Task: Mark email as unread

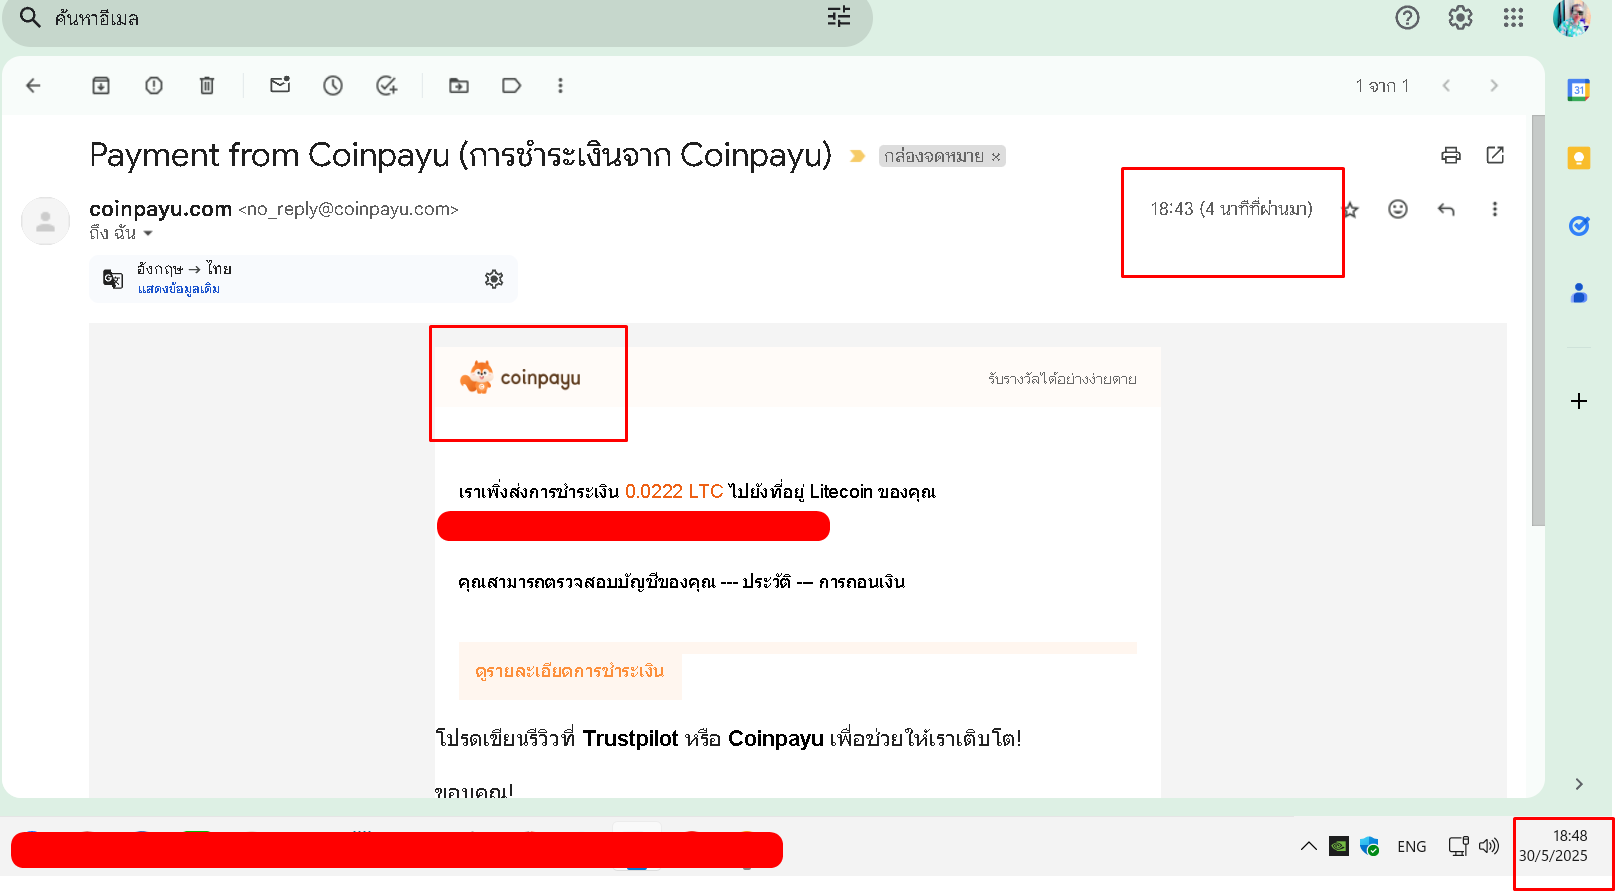Action: pos(280,85)
